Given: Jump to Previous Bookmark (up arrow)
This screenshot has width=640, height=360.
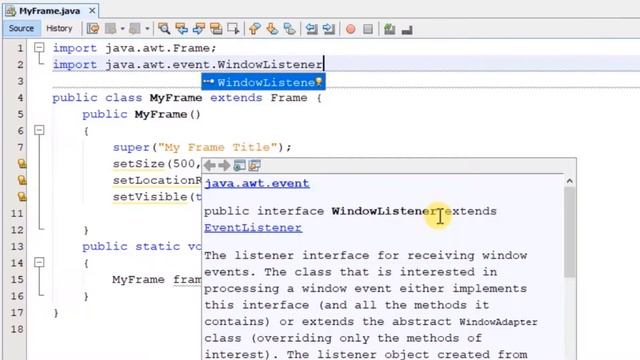Looking at the screenshot, I should (255, 29).
